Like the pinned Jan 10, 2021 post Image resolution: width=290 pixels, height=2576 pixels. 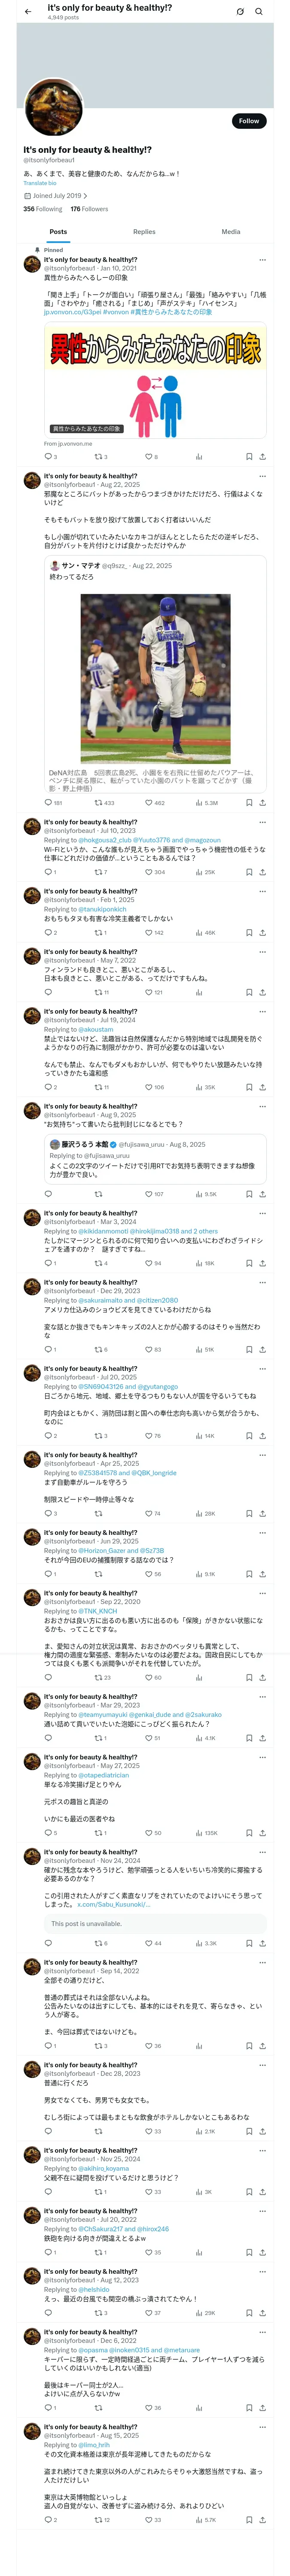tap(148, 457)
